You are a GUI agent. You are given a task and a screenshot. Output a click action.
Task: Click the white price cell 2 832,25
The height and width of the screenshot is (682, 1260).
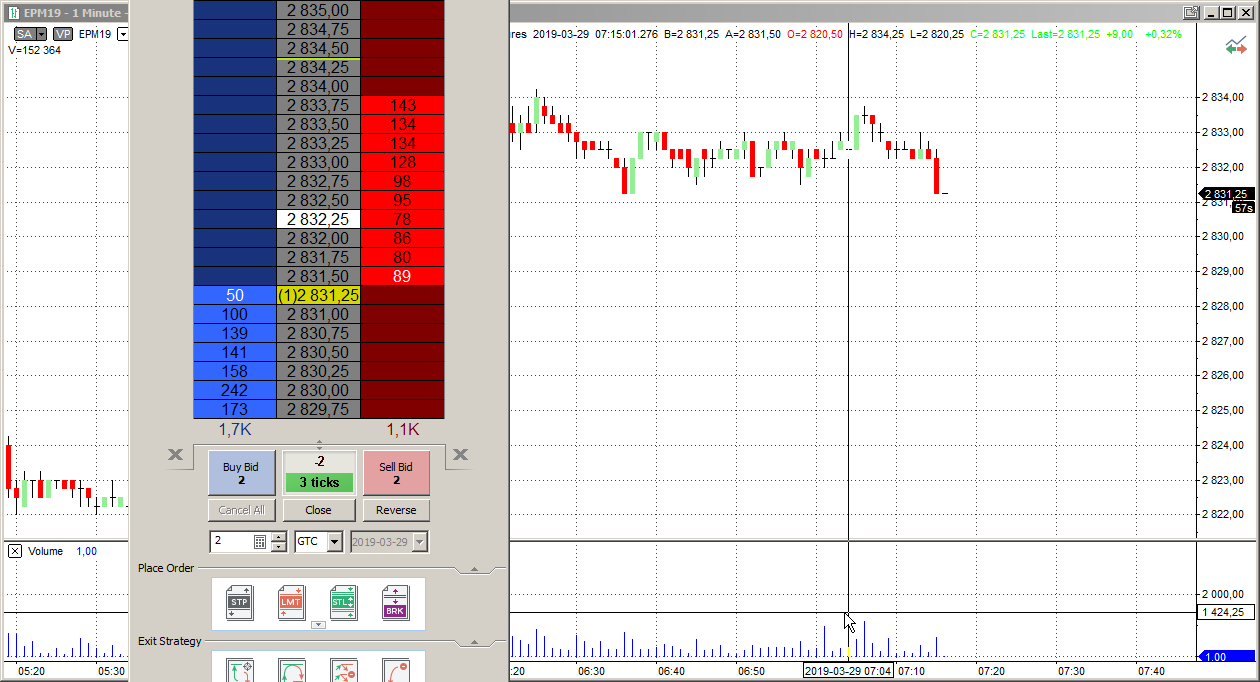tap(318, 219)
